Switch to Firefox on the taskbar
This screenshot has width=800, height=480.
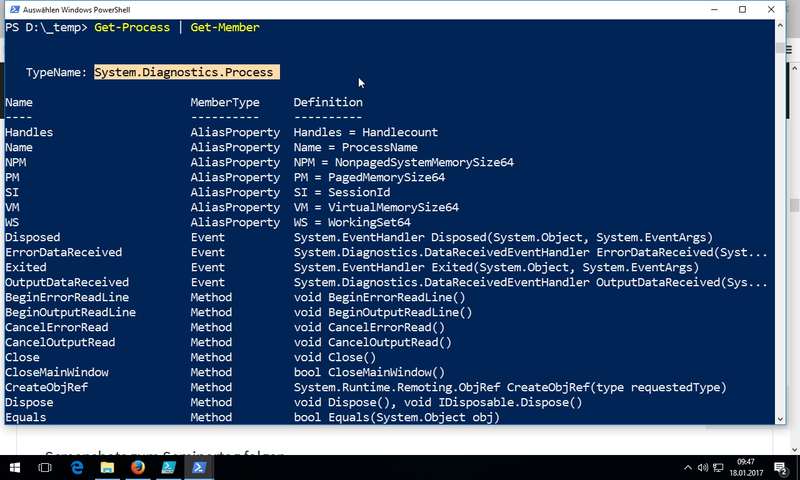pyautogui.click(x=138, y=467)
